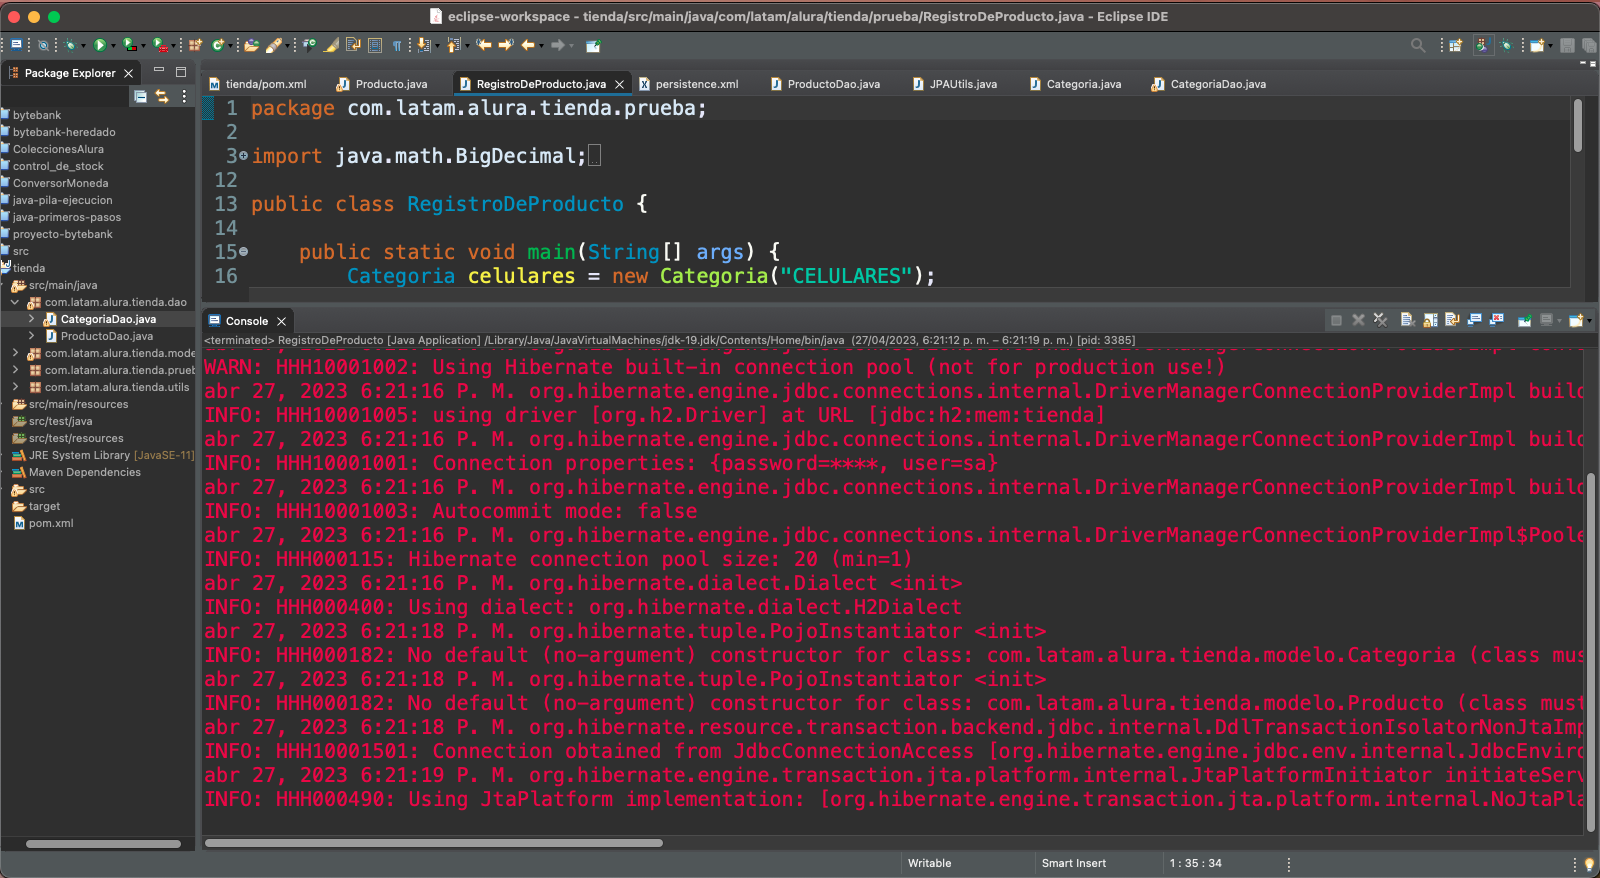
Task: Close the Console view tab
Action: (x=281, y=321)
